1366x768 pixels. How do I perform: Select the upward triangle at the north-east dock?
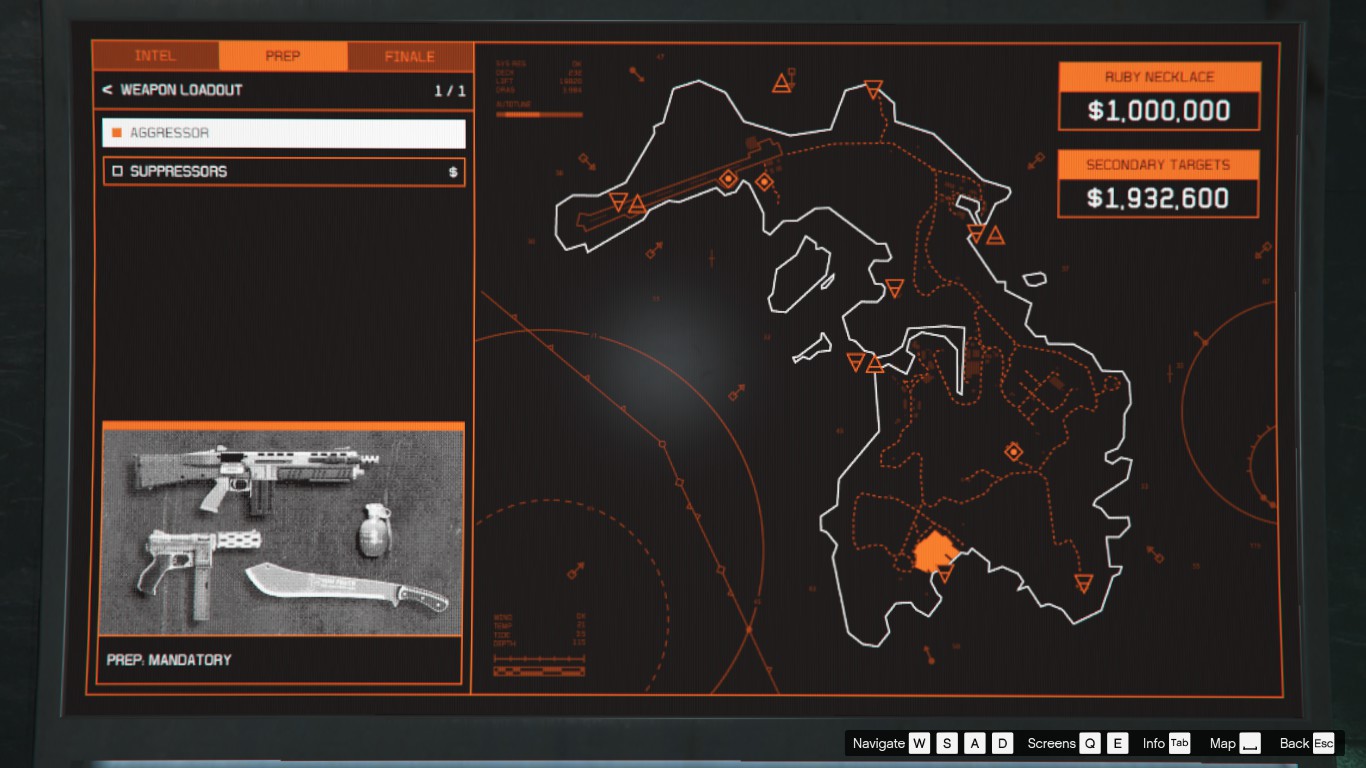pyautogui.click(x=995, y=236)
